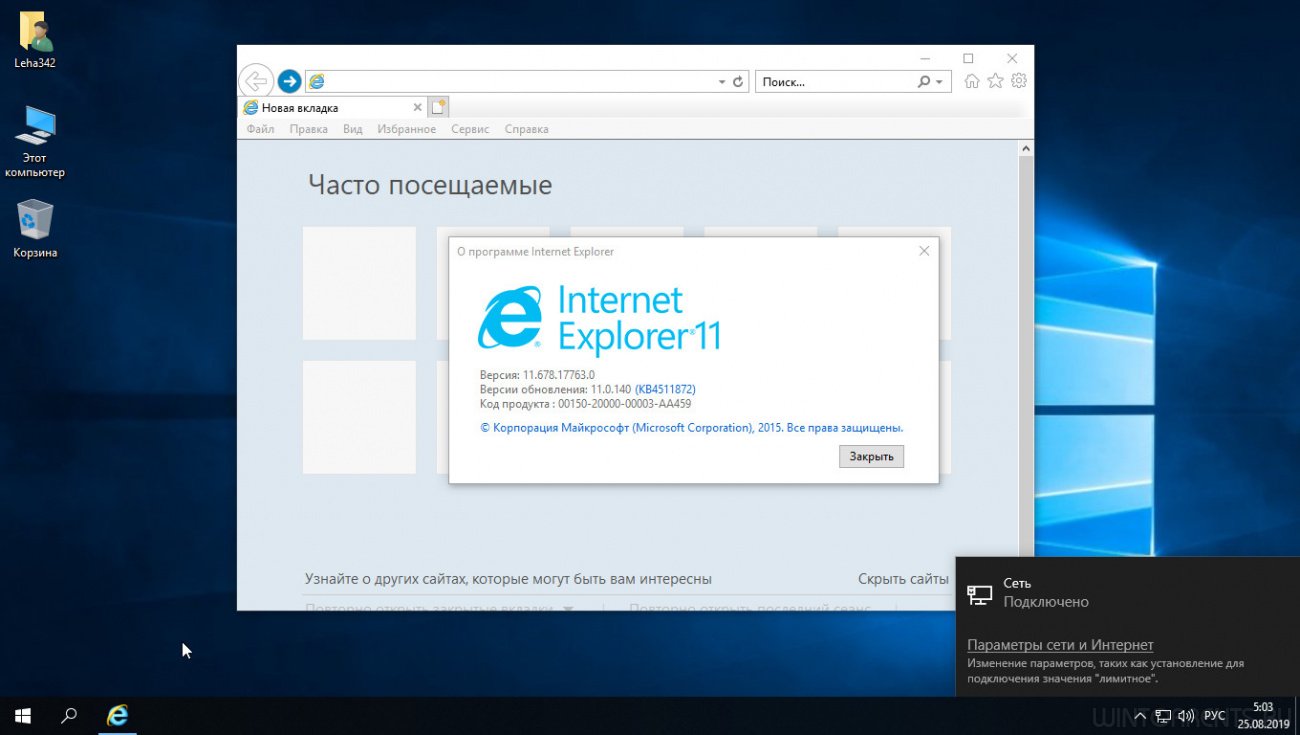Click the magnifier search icon
The height and width of the screenshot is (735, 1300).
coord(923,82)
